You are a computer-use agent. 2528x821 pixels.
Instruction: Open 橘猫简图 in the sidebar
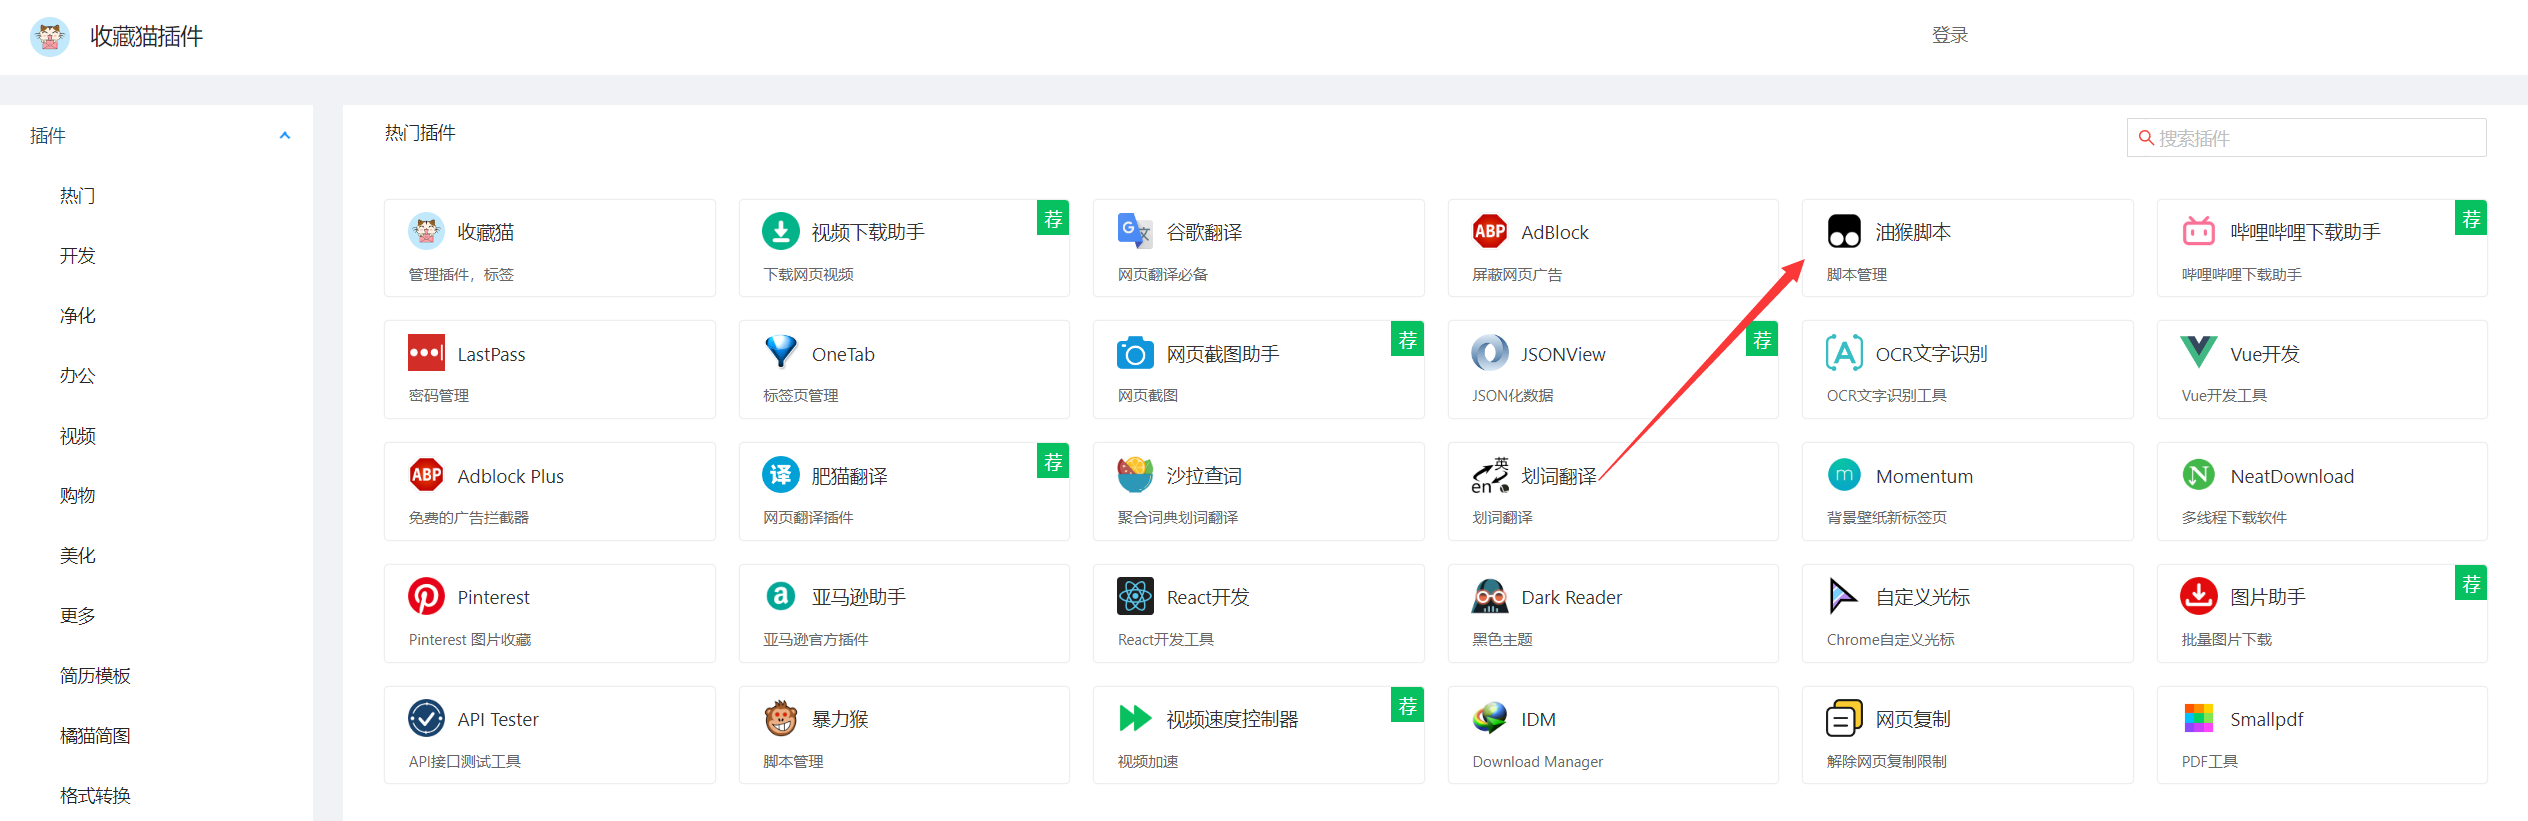click(95, 736)
